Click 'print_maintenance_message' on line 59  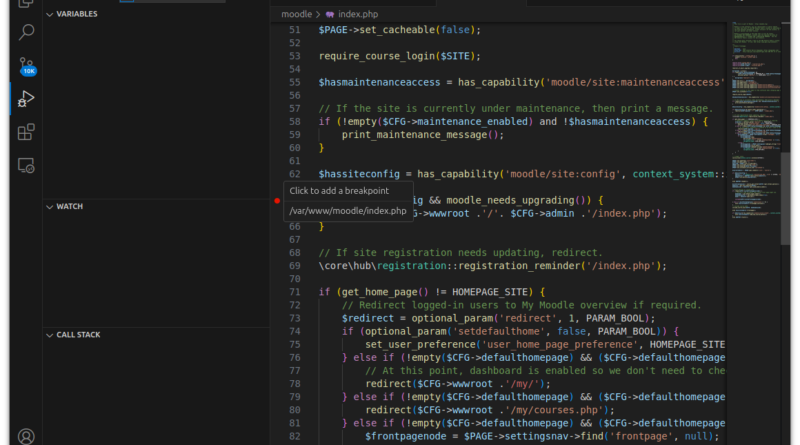tap(415, 135)
